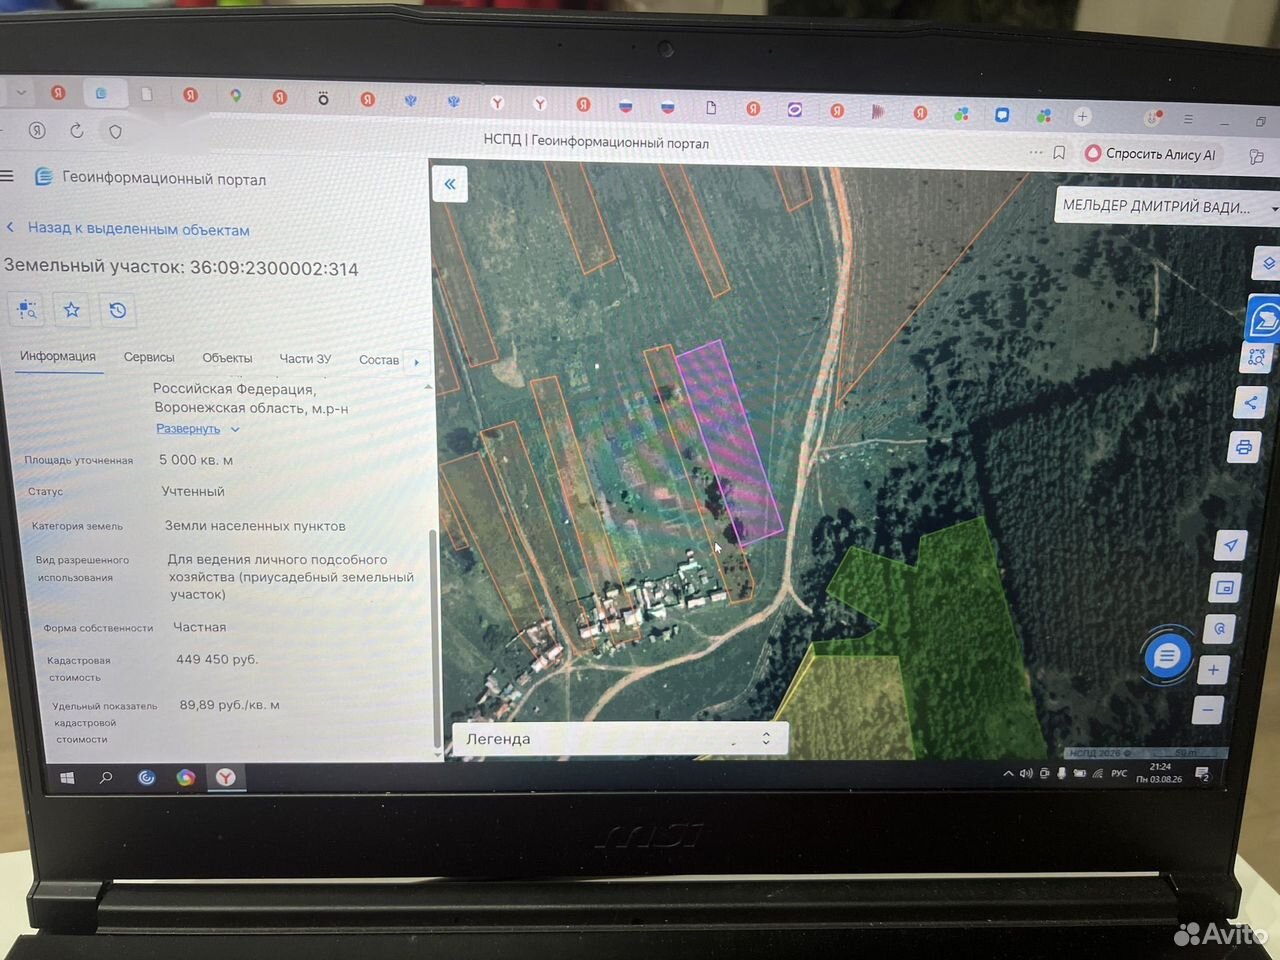The image size is (1280, 960).
Task: Click the Спросить Алису AI button
Action: click(1151, 154)
